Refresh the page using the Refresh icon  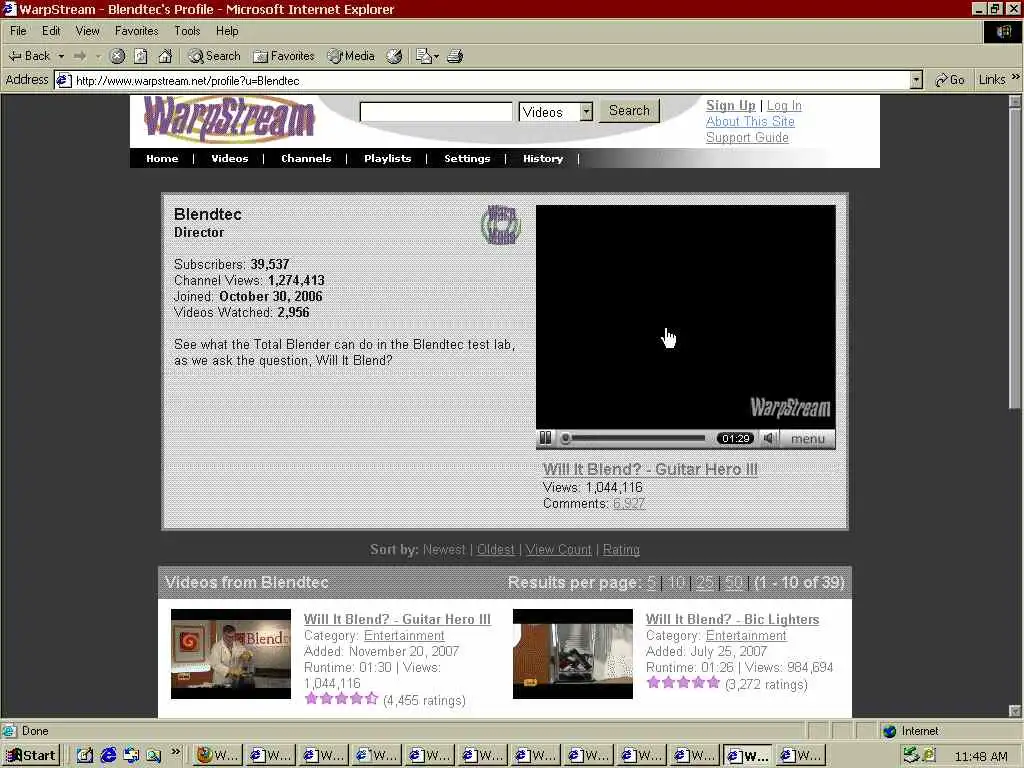(x=140, y=56)
